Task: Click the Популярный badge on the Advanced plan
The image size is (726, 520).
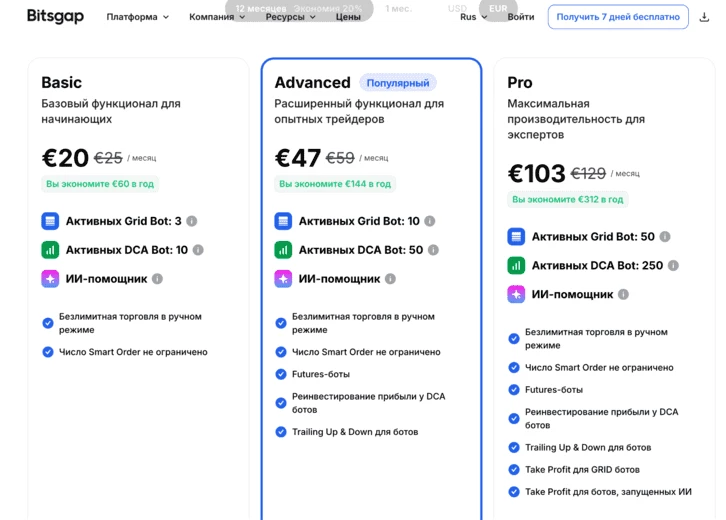Action: tap(398, 83)
